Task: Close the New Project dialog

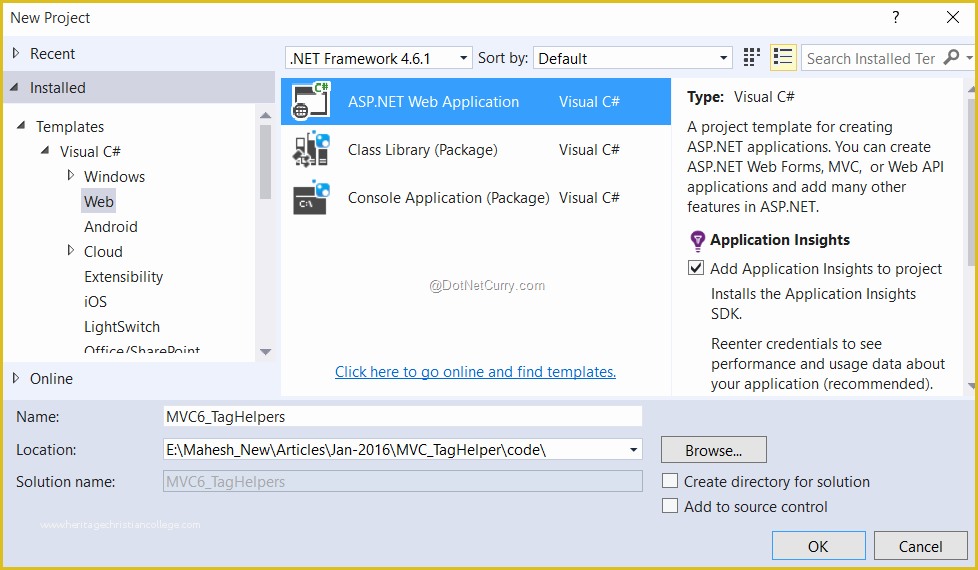Action: (952, 17)
